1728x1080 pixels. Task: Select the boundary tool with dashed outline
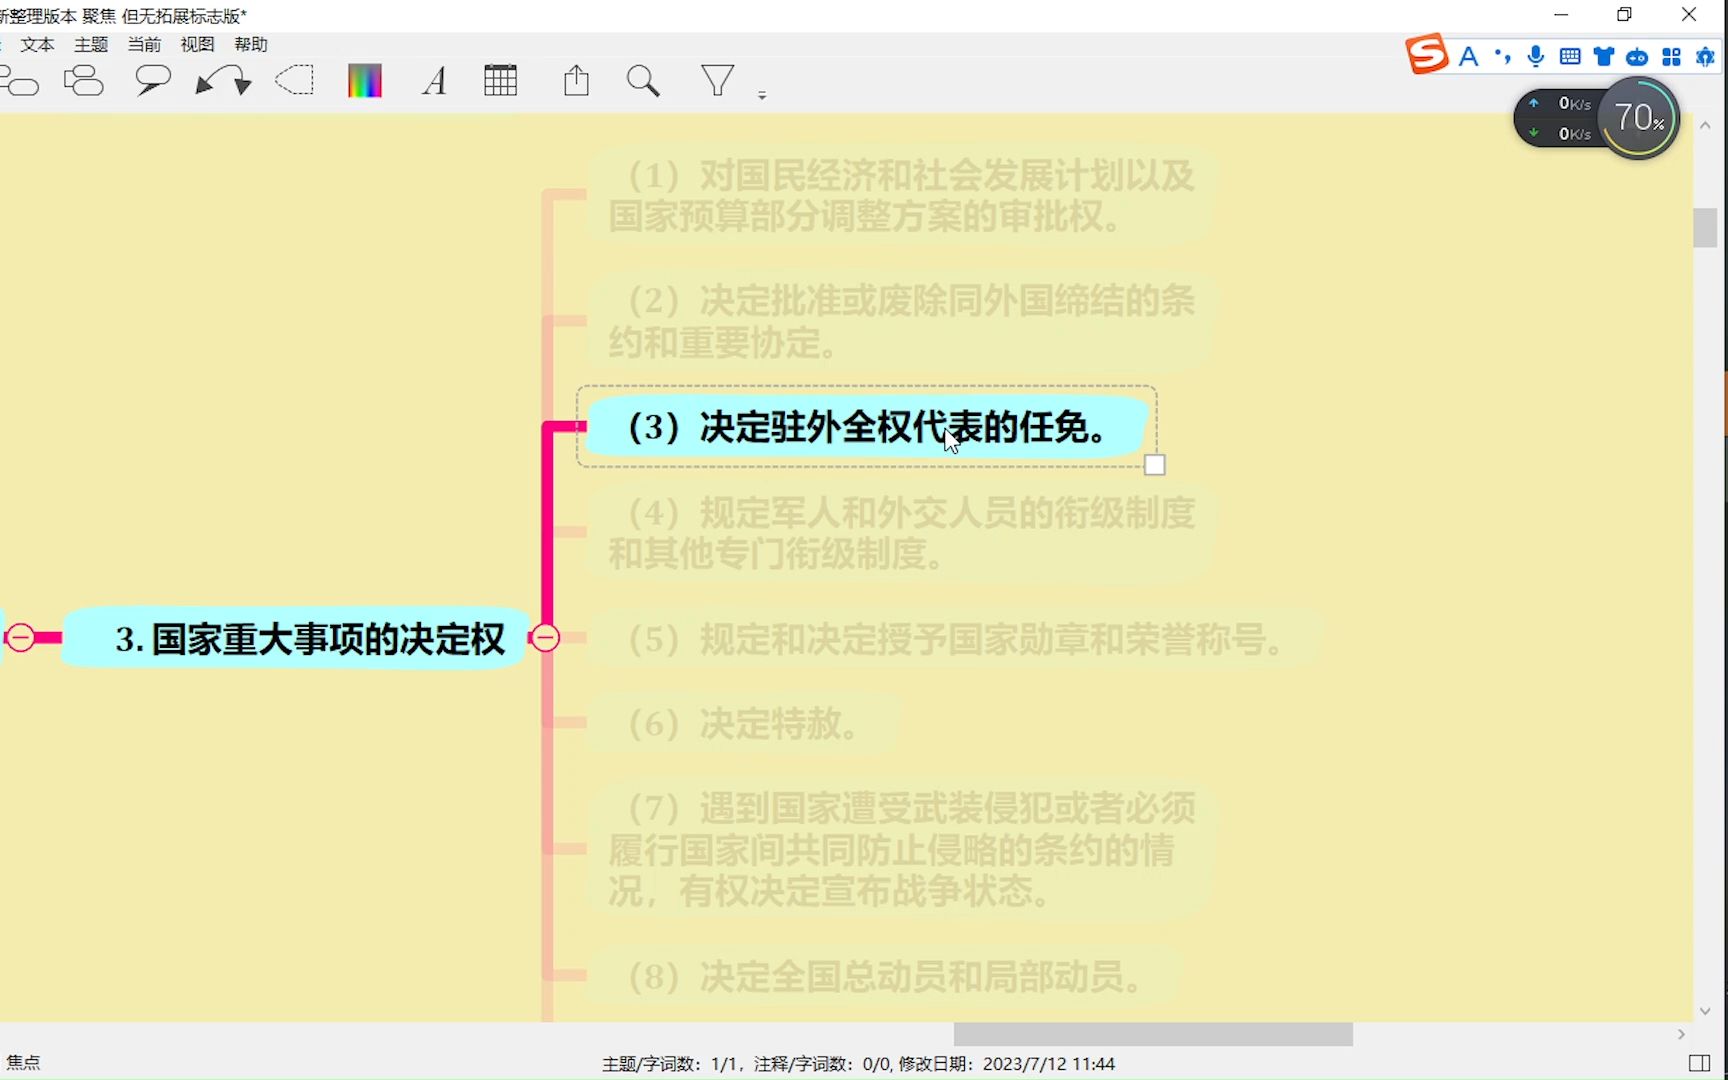294,80
